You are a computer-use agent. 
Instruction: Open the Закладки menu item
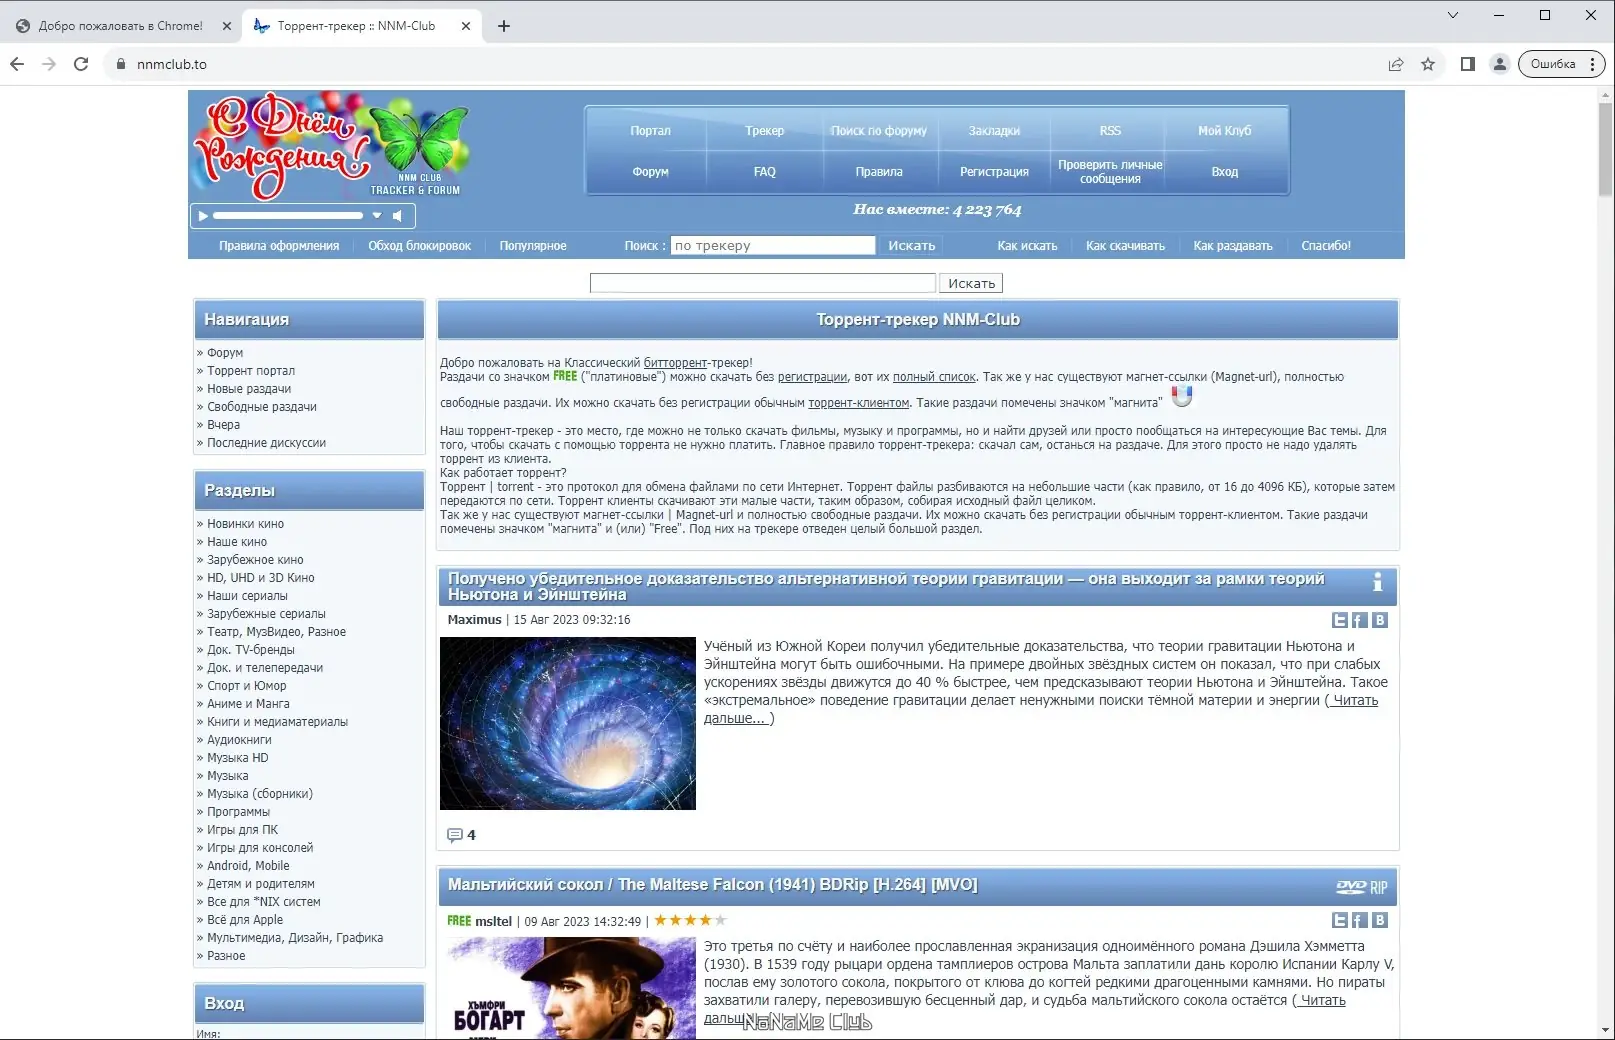coord(994,131)
